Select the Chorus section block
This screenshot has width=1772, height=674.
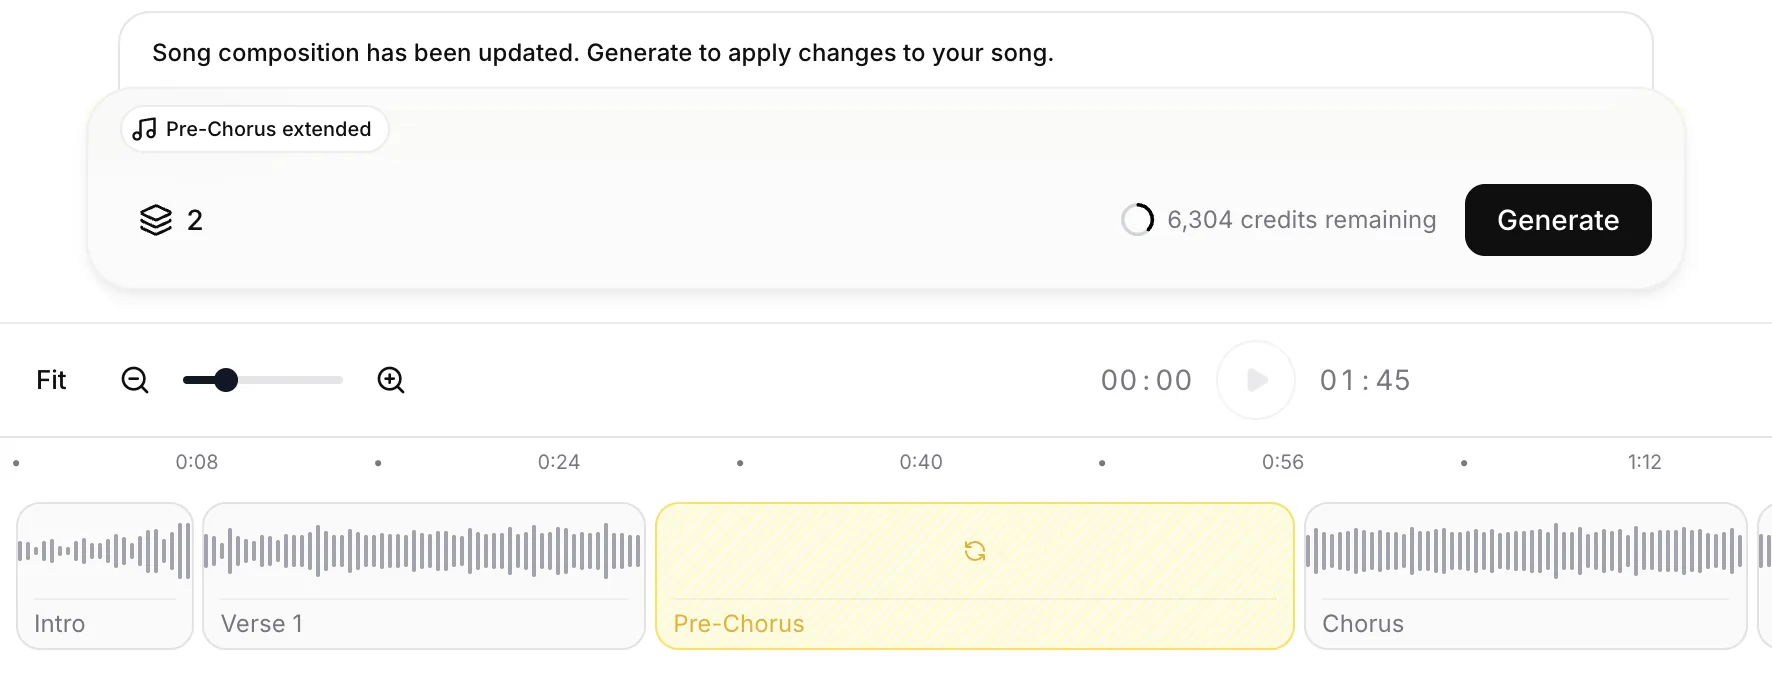coord(1525,576)
